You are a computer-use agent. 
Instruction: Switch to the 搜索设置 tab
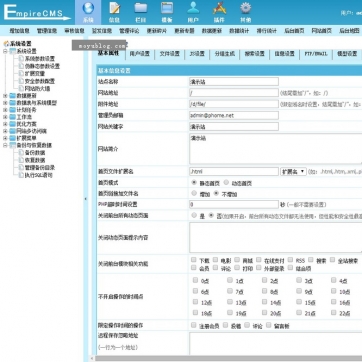coord(255,54)
